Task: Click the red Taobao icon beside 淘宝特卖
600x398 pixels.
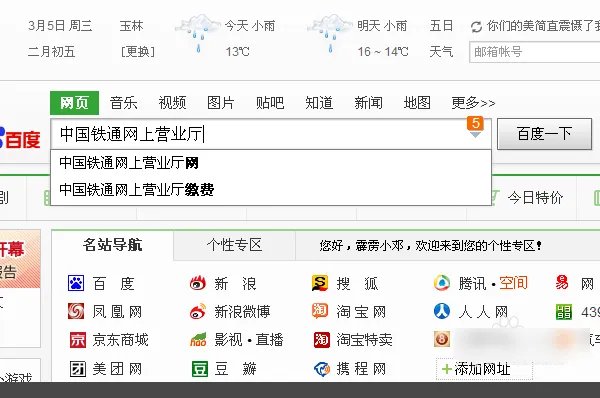Action: pos(321,339)
